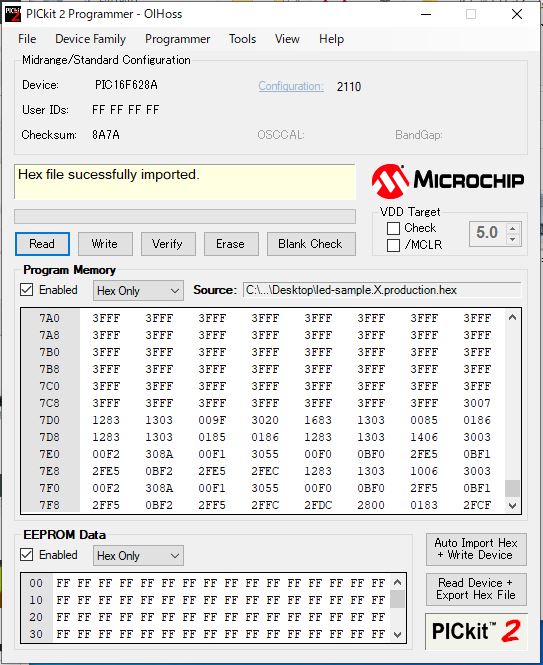The height and width of the screenshot is (665, 543).
Task: Click Auto Import Hex + Write Device
Action: tap(476, 549)
